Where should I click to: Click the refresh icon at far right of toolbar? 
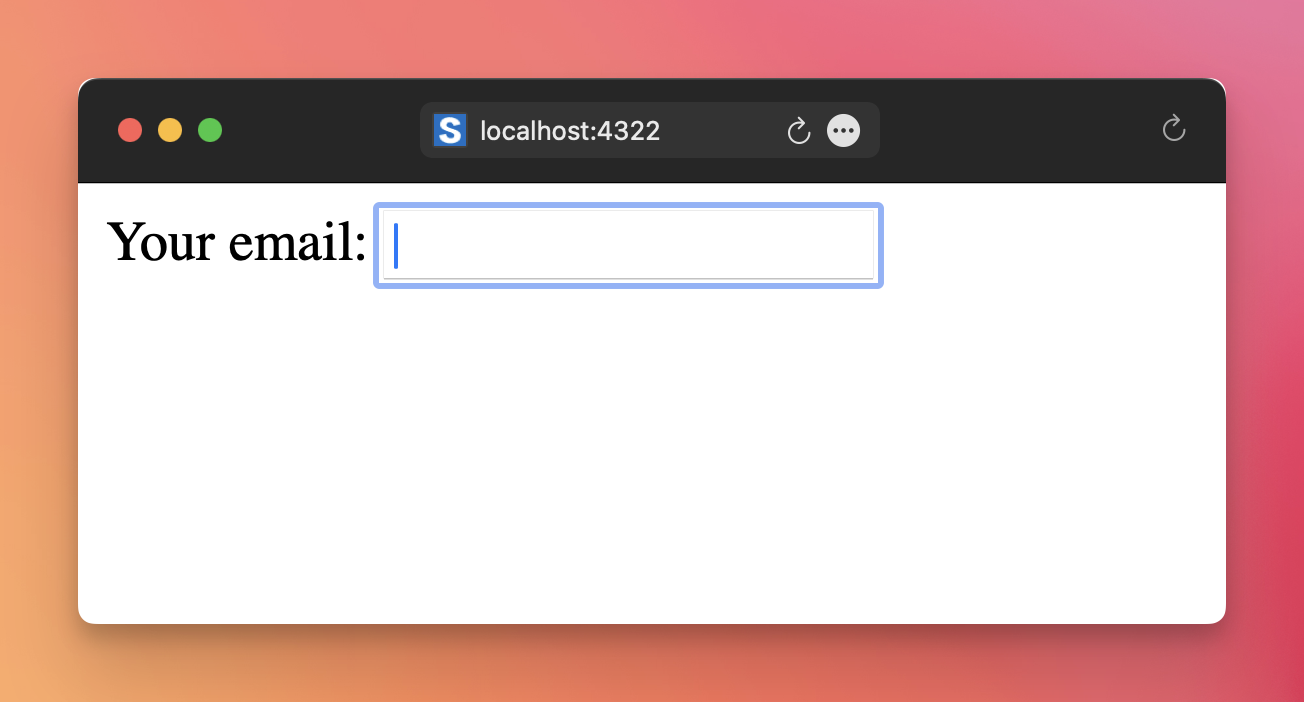[x=1173, y=128]
